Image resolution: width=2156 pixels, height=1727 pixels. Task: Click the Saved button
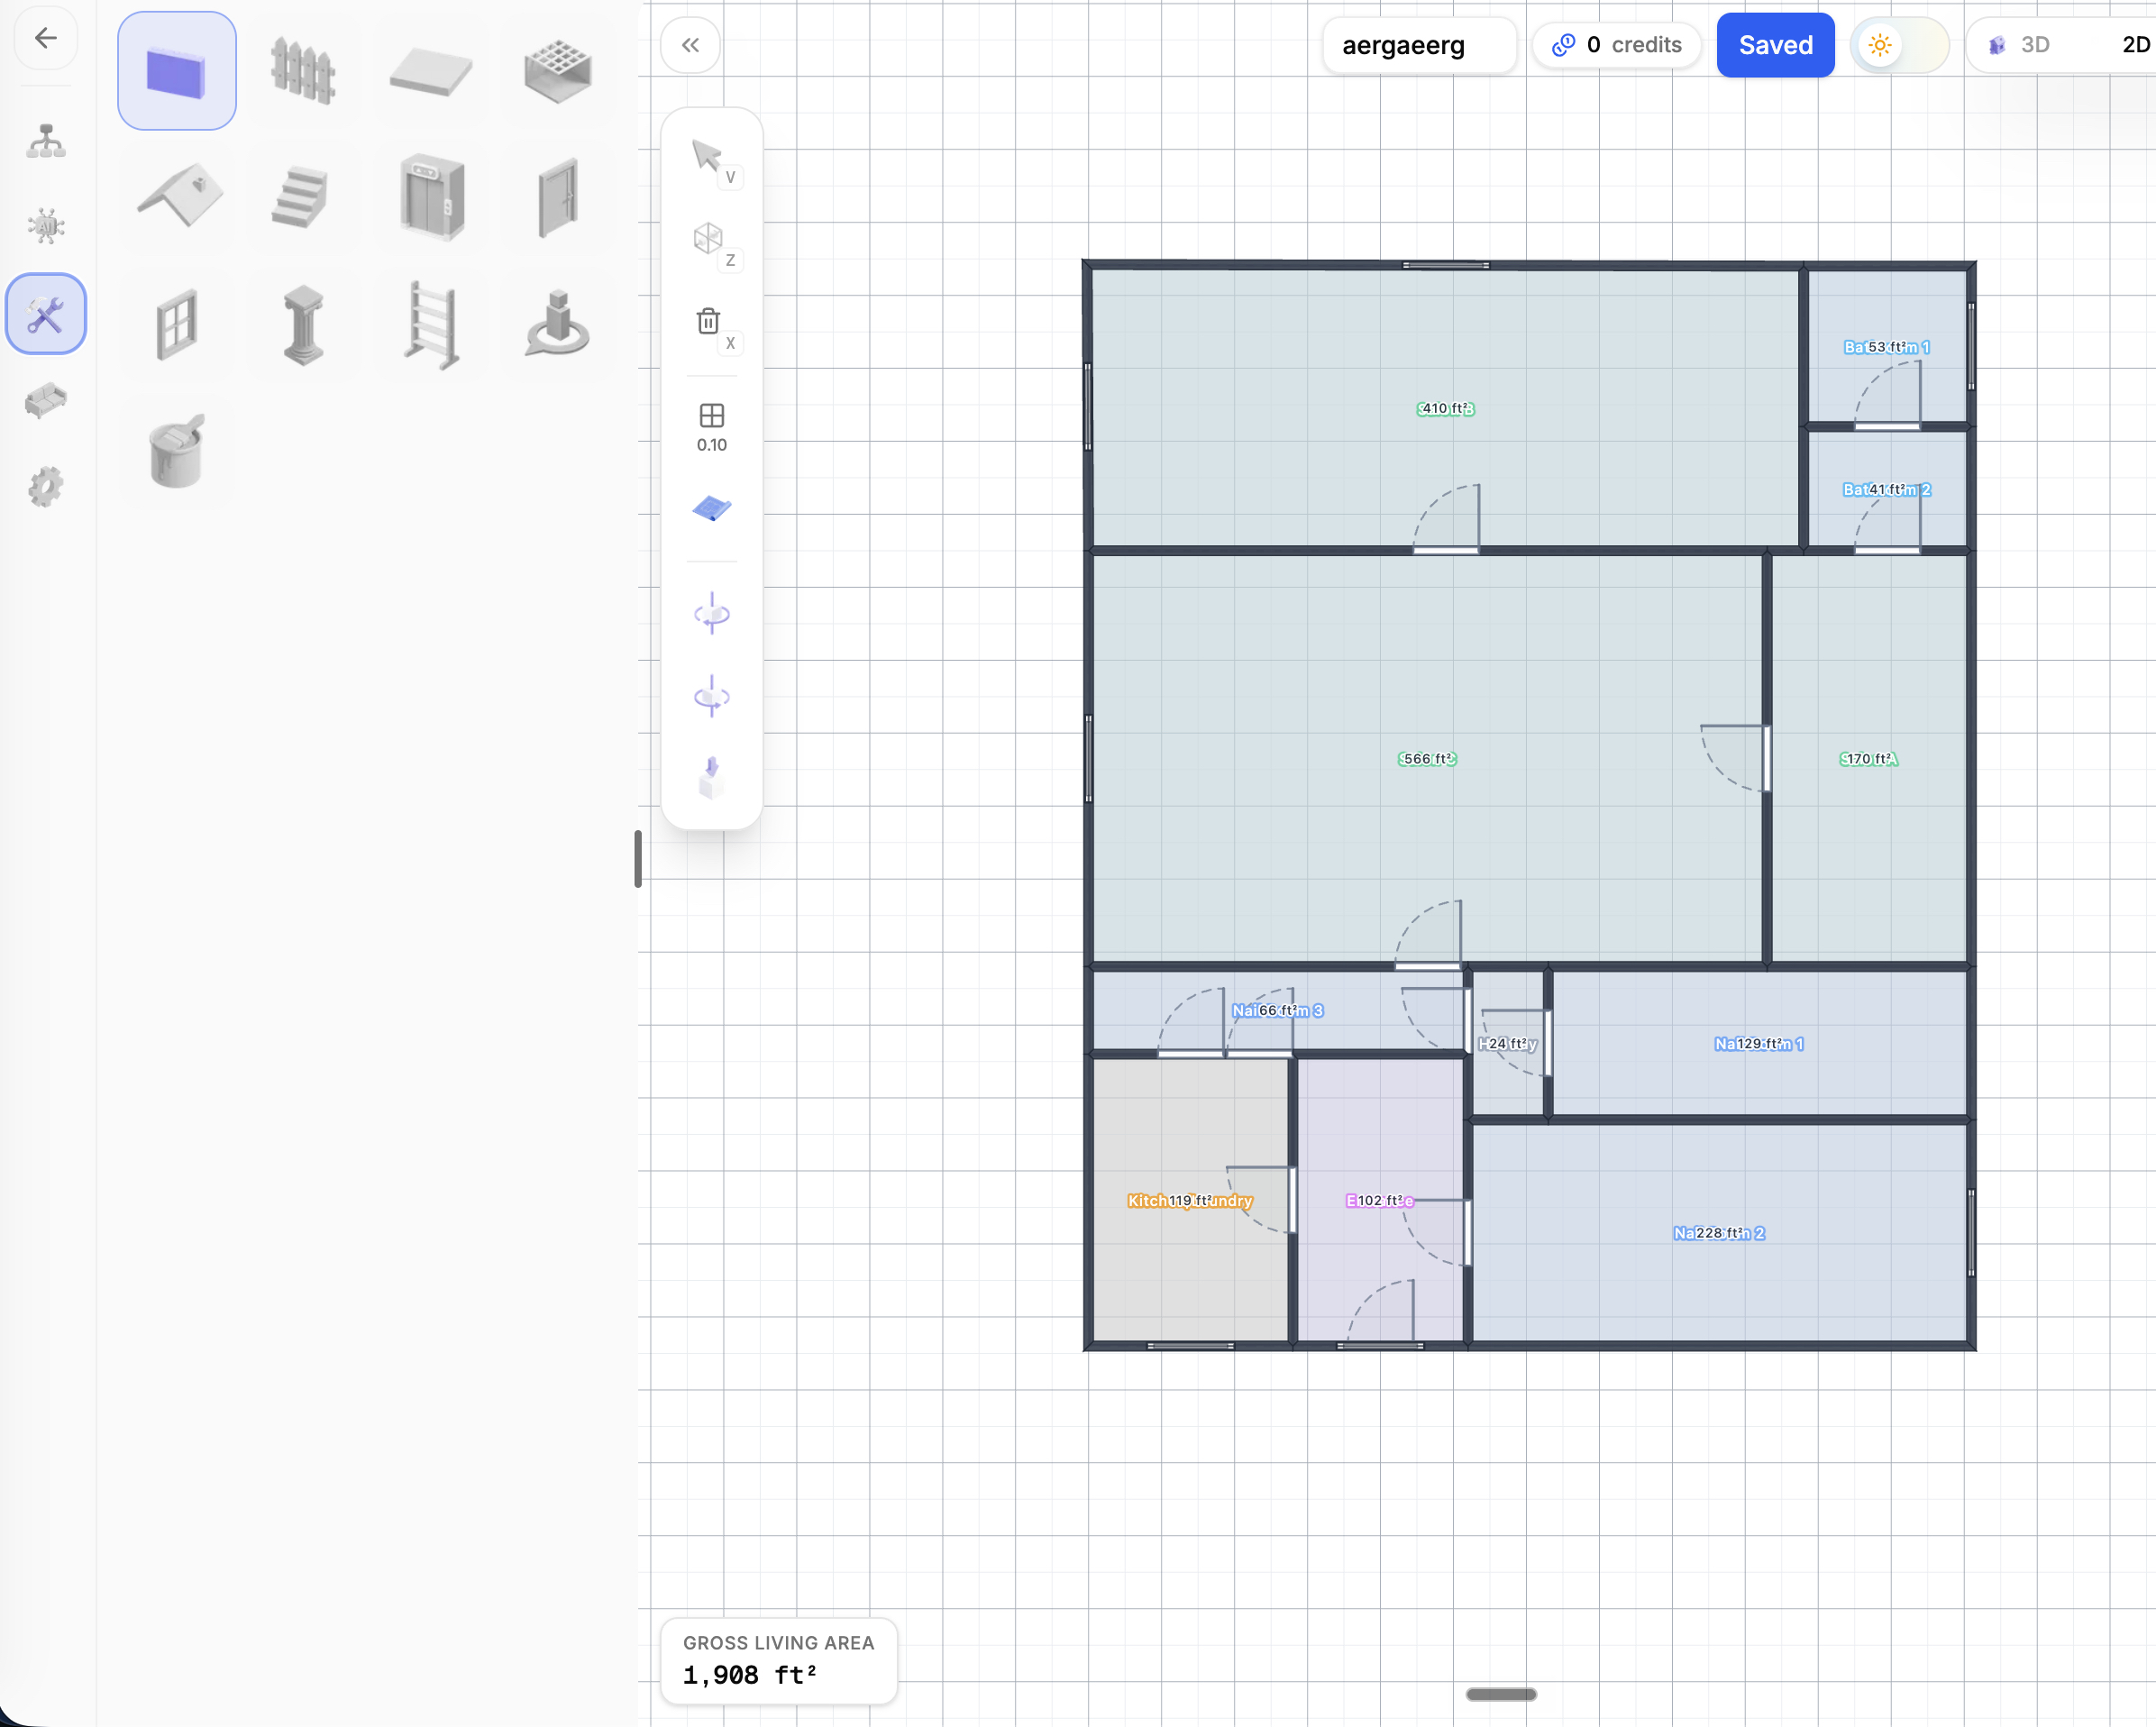pos(1775,45)
